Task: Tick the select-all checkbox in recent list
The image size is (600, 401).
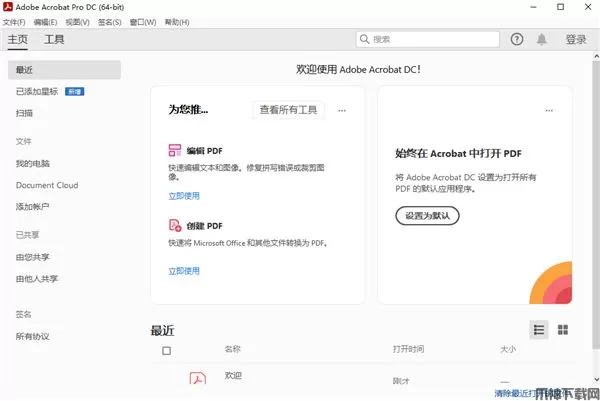Action: click(166, 350)
